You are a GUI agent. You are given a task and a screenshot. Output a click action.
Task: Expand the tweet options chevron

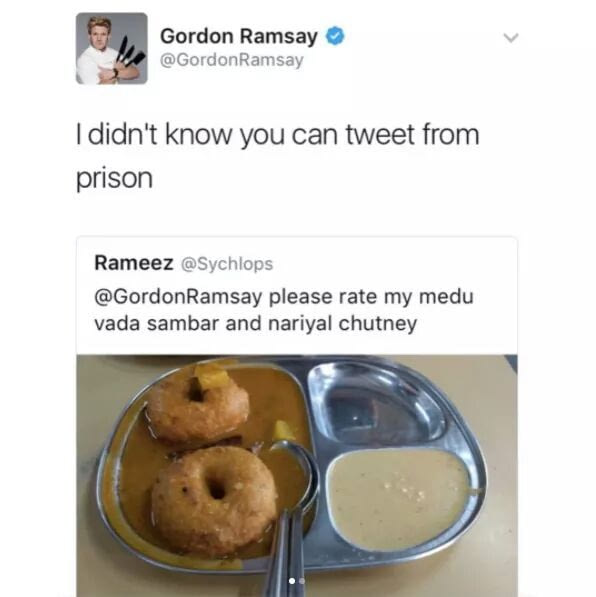click(511, 37)
